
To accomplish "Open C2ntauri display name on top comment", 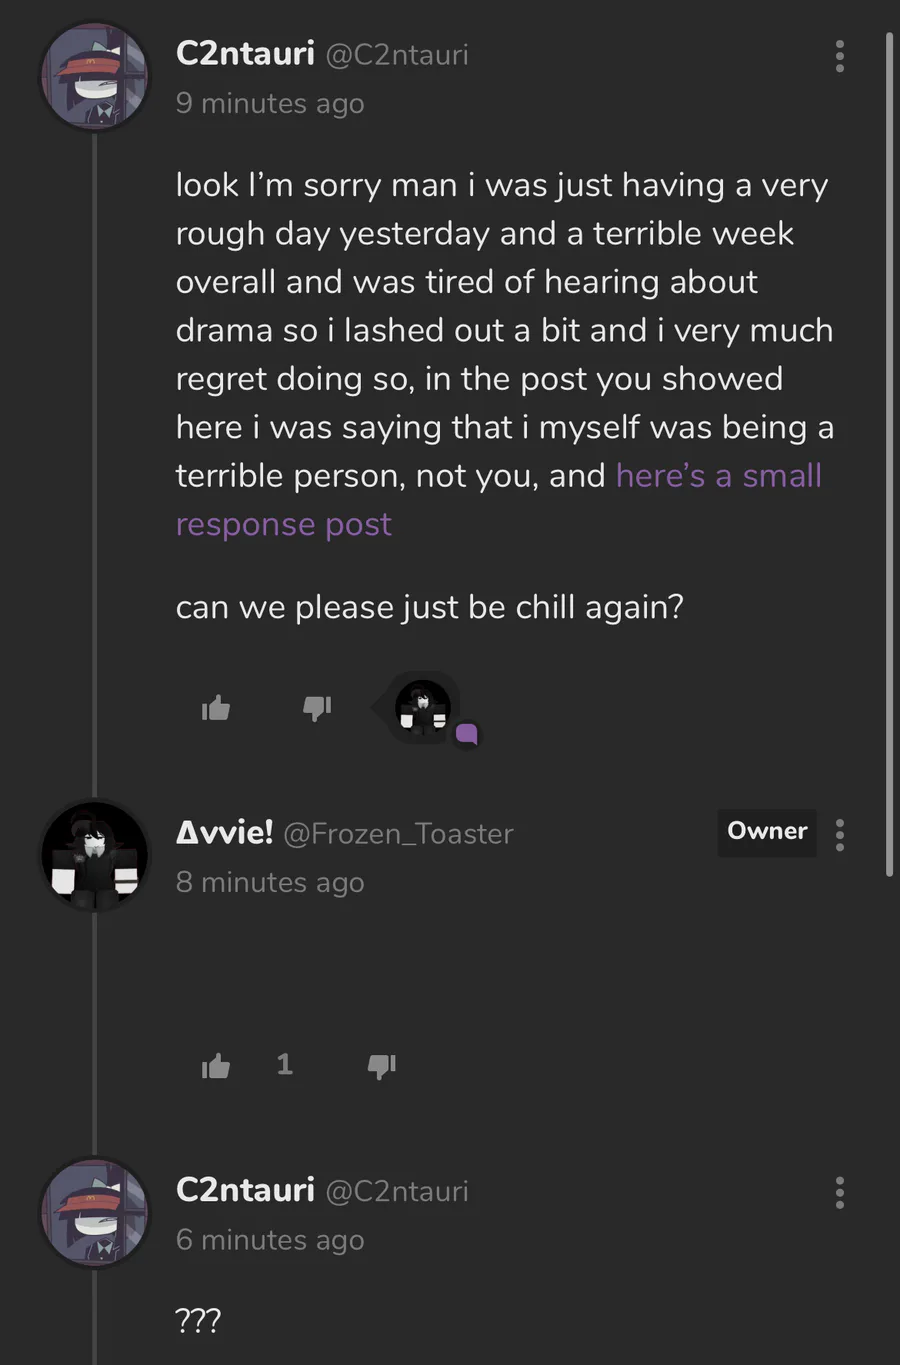I will (x=245, y=53).
